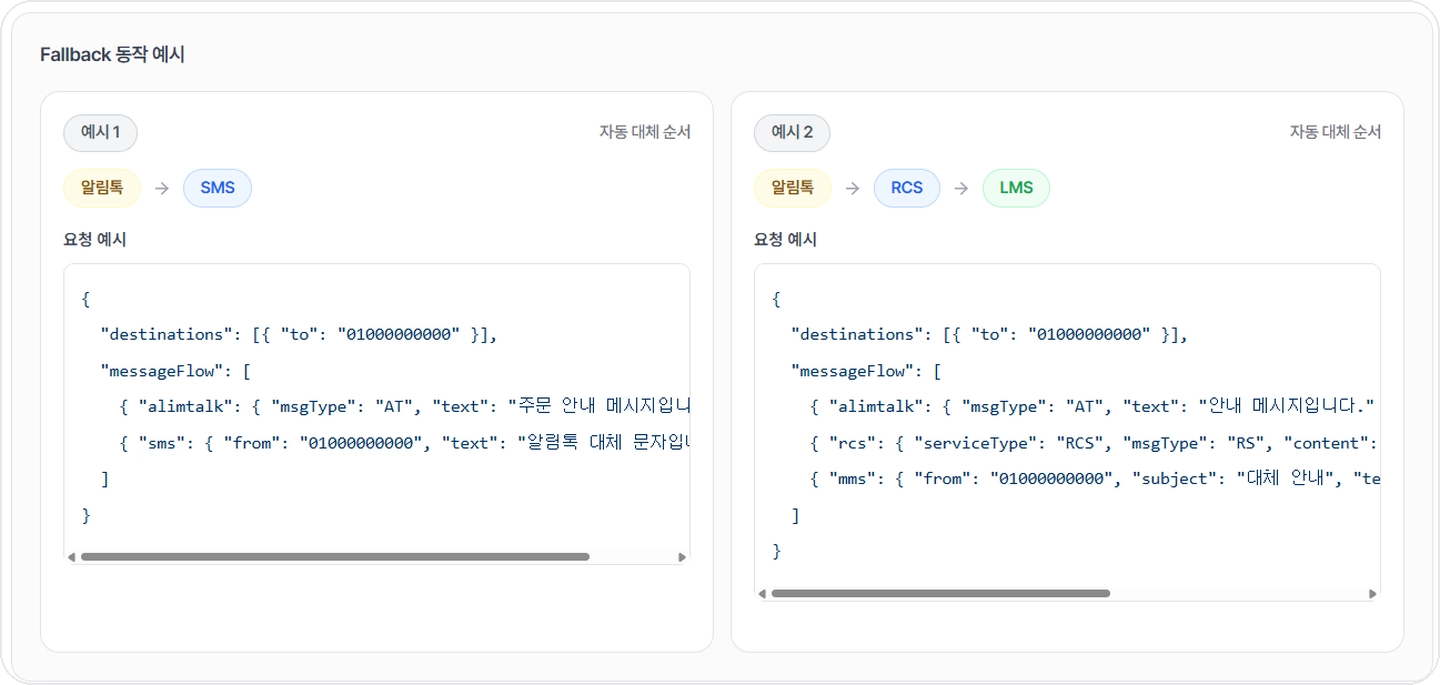Click the "destinations" line in 예시 1 code

299,335
